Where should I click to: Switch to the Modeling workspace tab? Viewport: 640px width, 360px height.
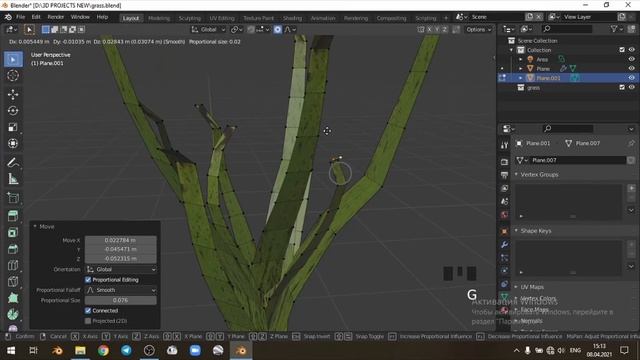pos(159,18)
